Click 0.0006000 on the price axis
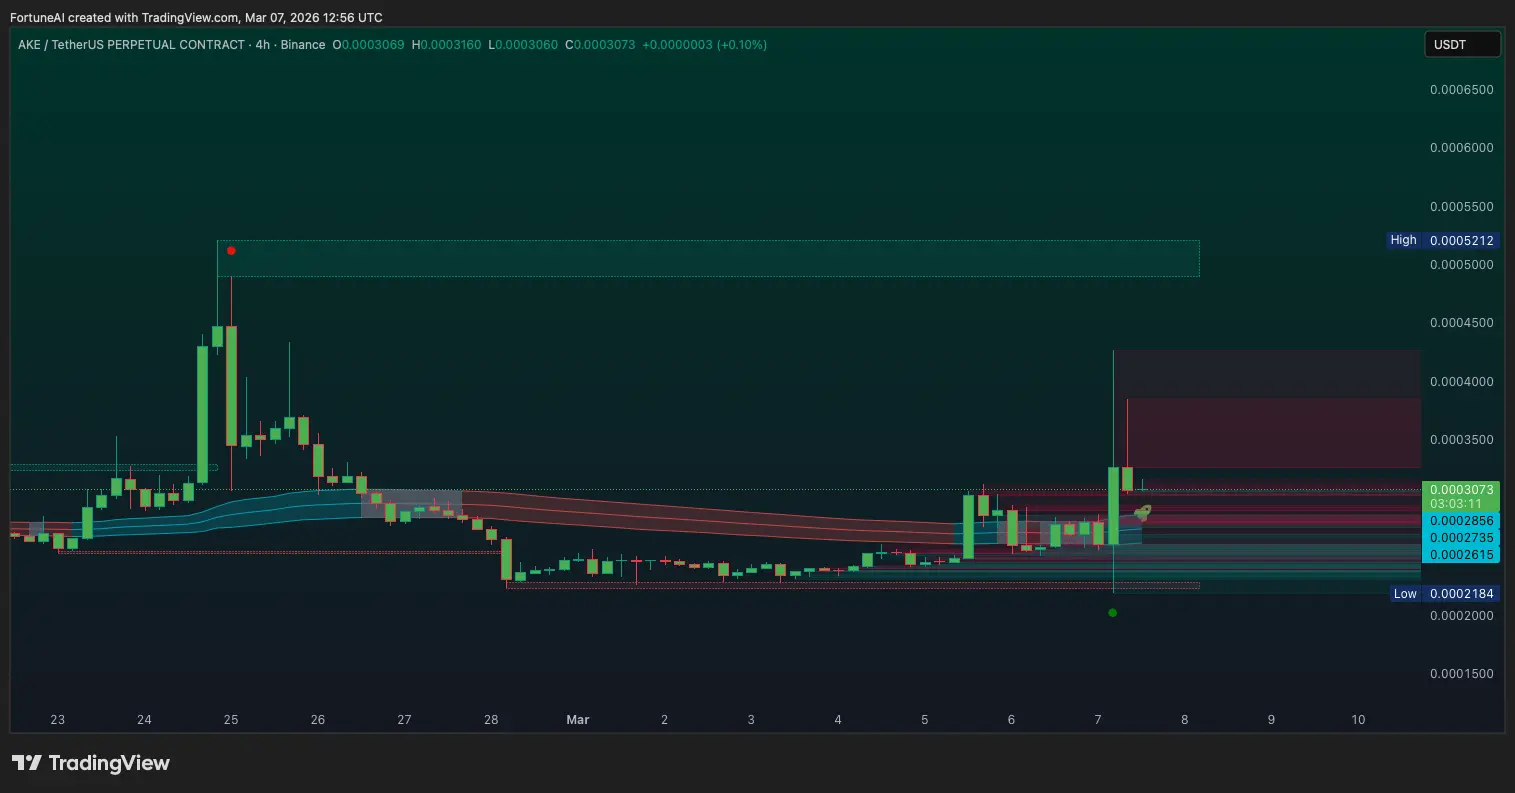This screenshot has height=793, width=1515. click(x=1461, y=147)
